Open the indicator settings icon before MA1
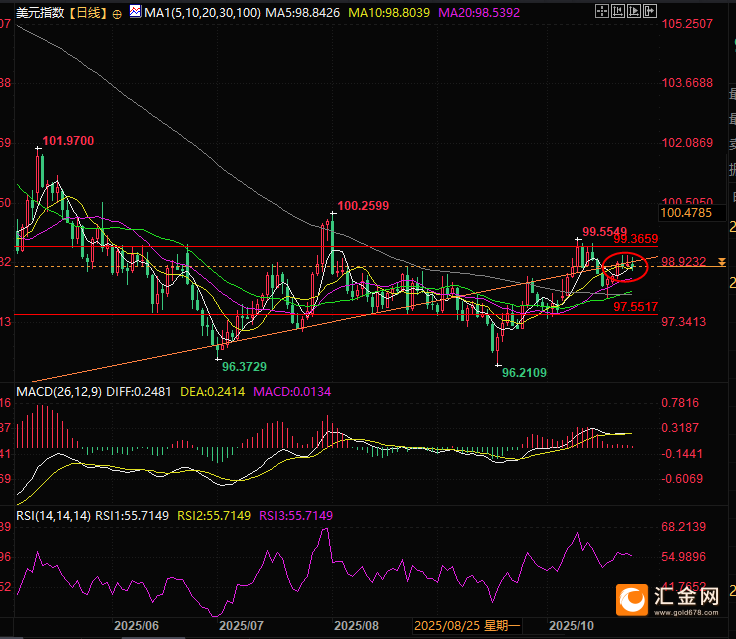The height and width of the screenshot is (639, 736). [135, 11]
